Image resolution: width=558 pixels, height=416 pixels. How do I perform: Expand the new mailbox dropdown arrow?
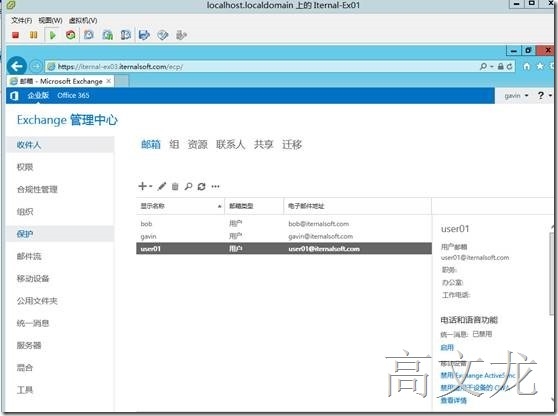click(151, 186)
